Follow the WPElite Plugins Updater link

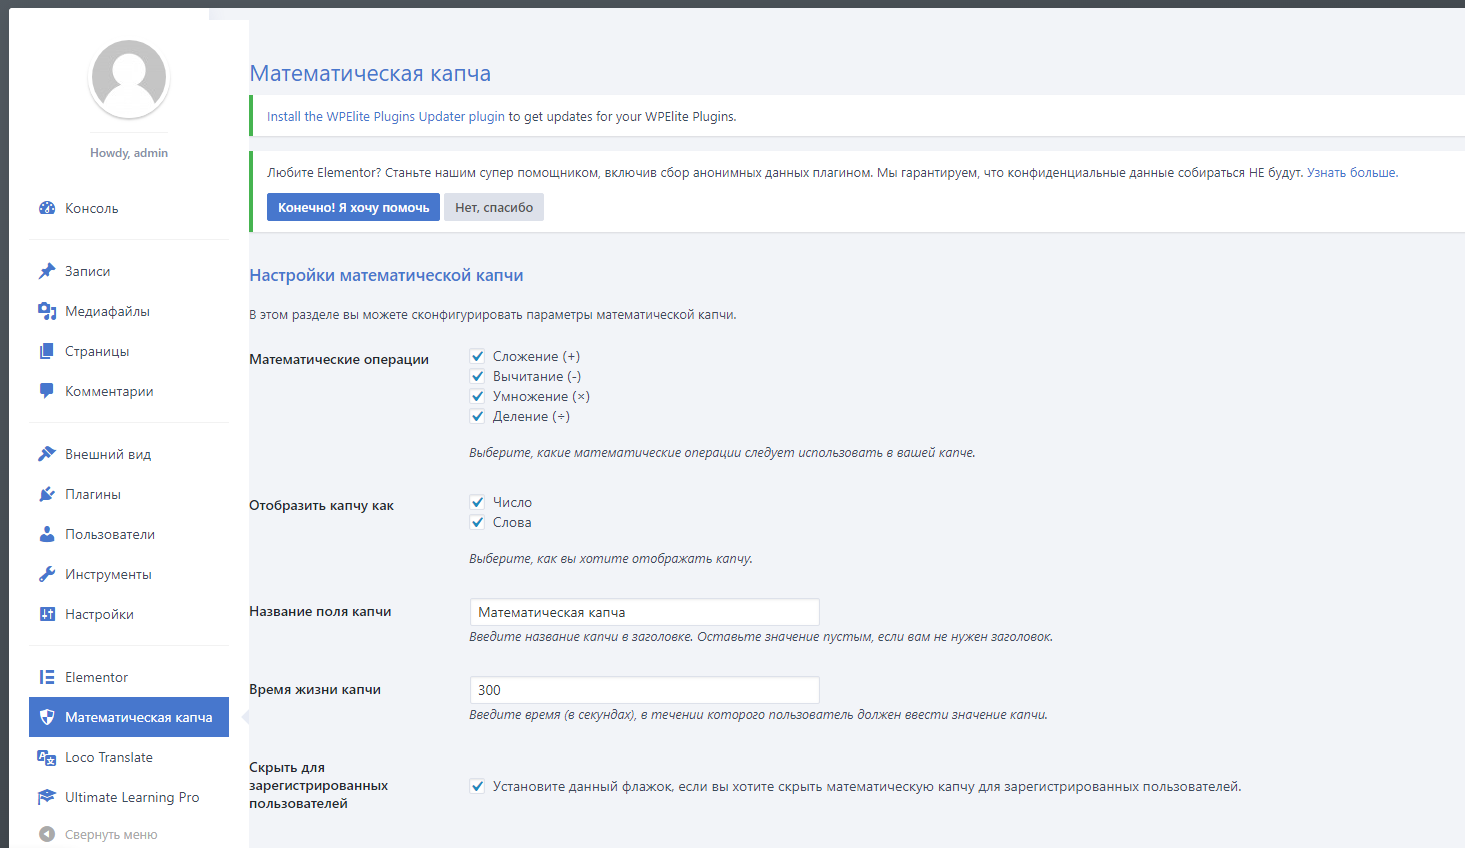[x=386, y=116]
